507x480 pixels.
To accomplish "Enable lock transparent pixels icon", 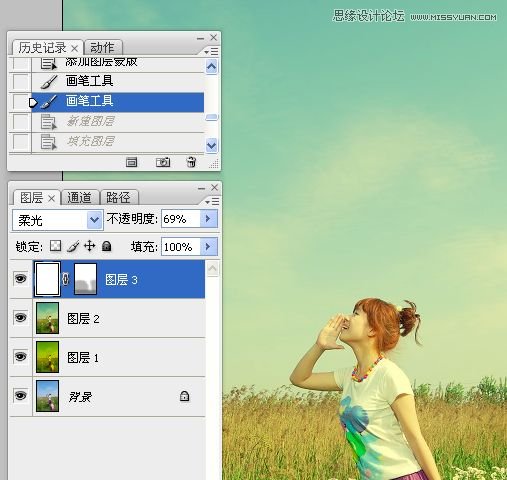I will point(55,246).
